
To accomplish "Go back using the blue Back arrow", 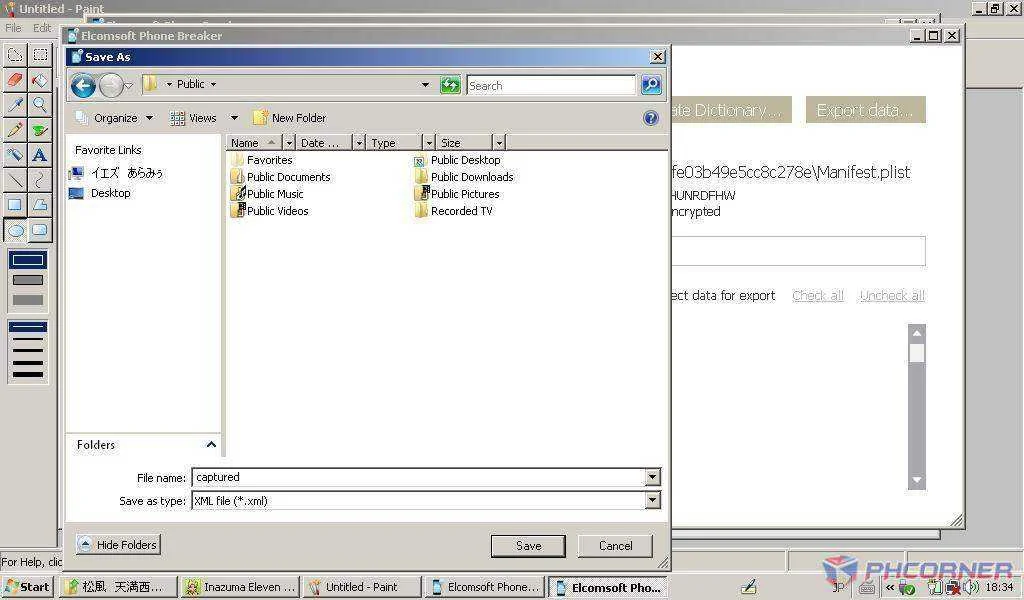I will 83,86.
